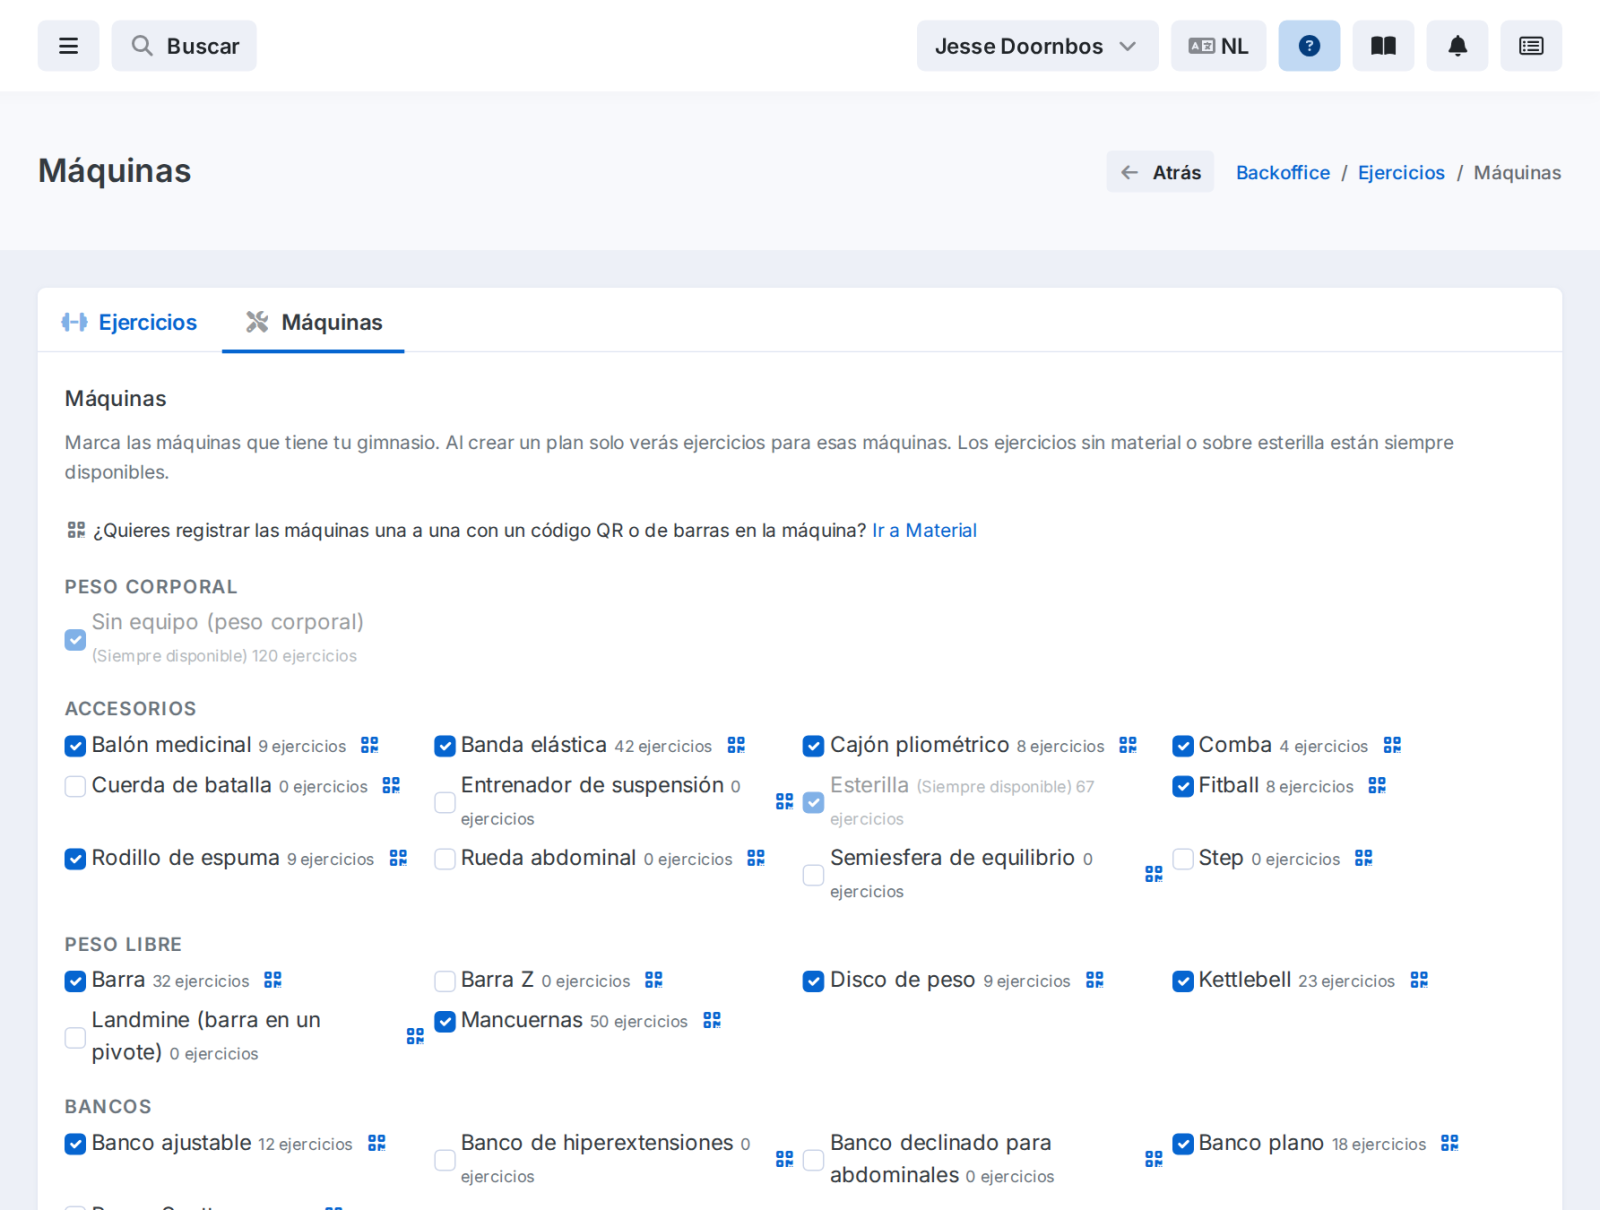Follow the Ir a Material link

924,530
